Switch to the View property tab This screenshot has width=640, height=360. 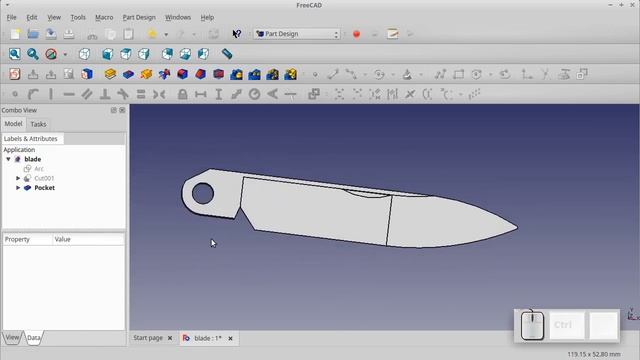12,338
